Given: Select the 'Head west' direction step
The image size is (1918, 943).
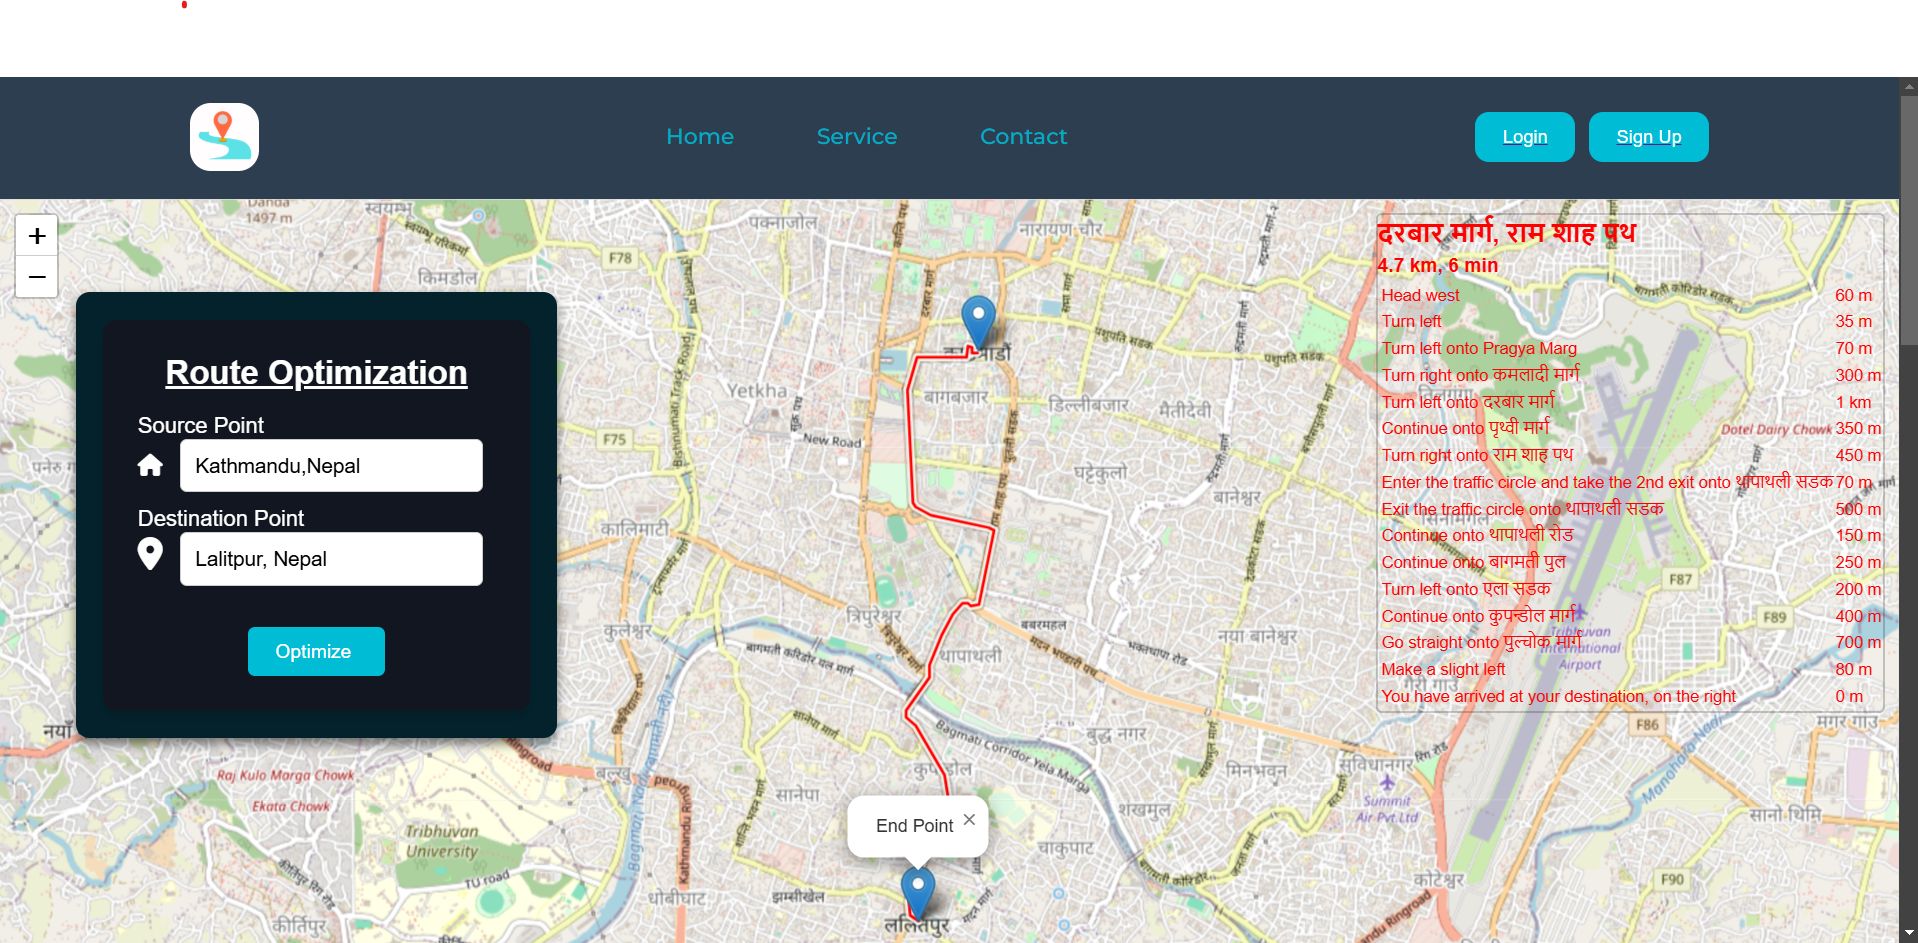Looking at the screenshot, I should point(1630,295).
